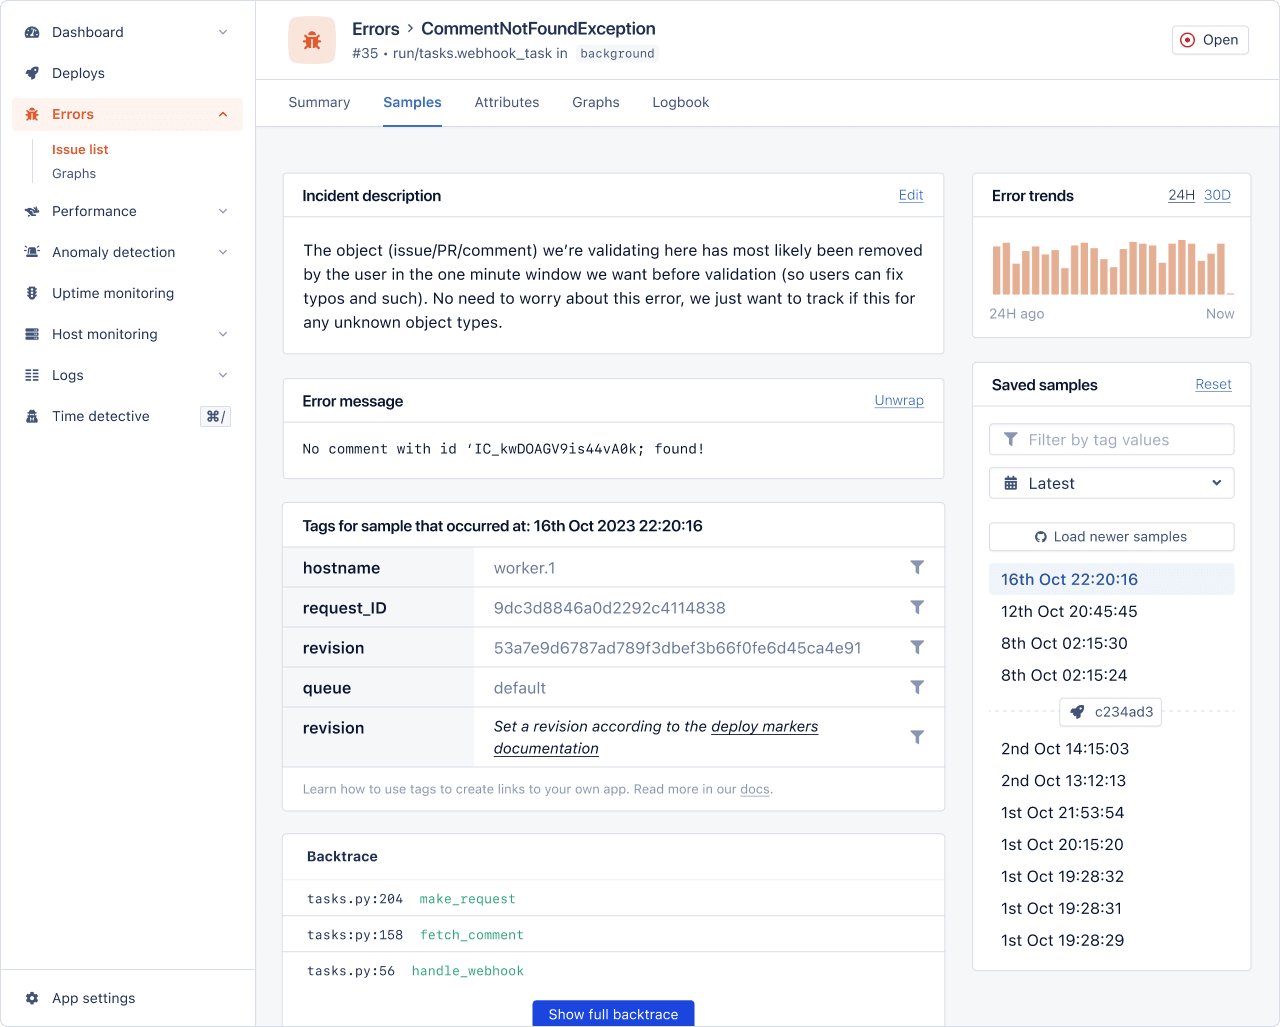
Task: Open the Latest sort dropdown
Action: [1112, 483]
